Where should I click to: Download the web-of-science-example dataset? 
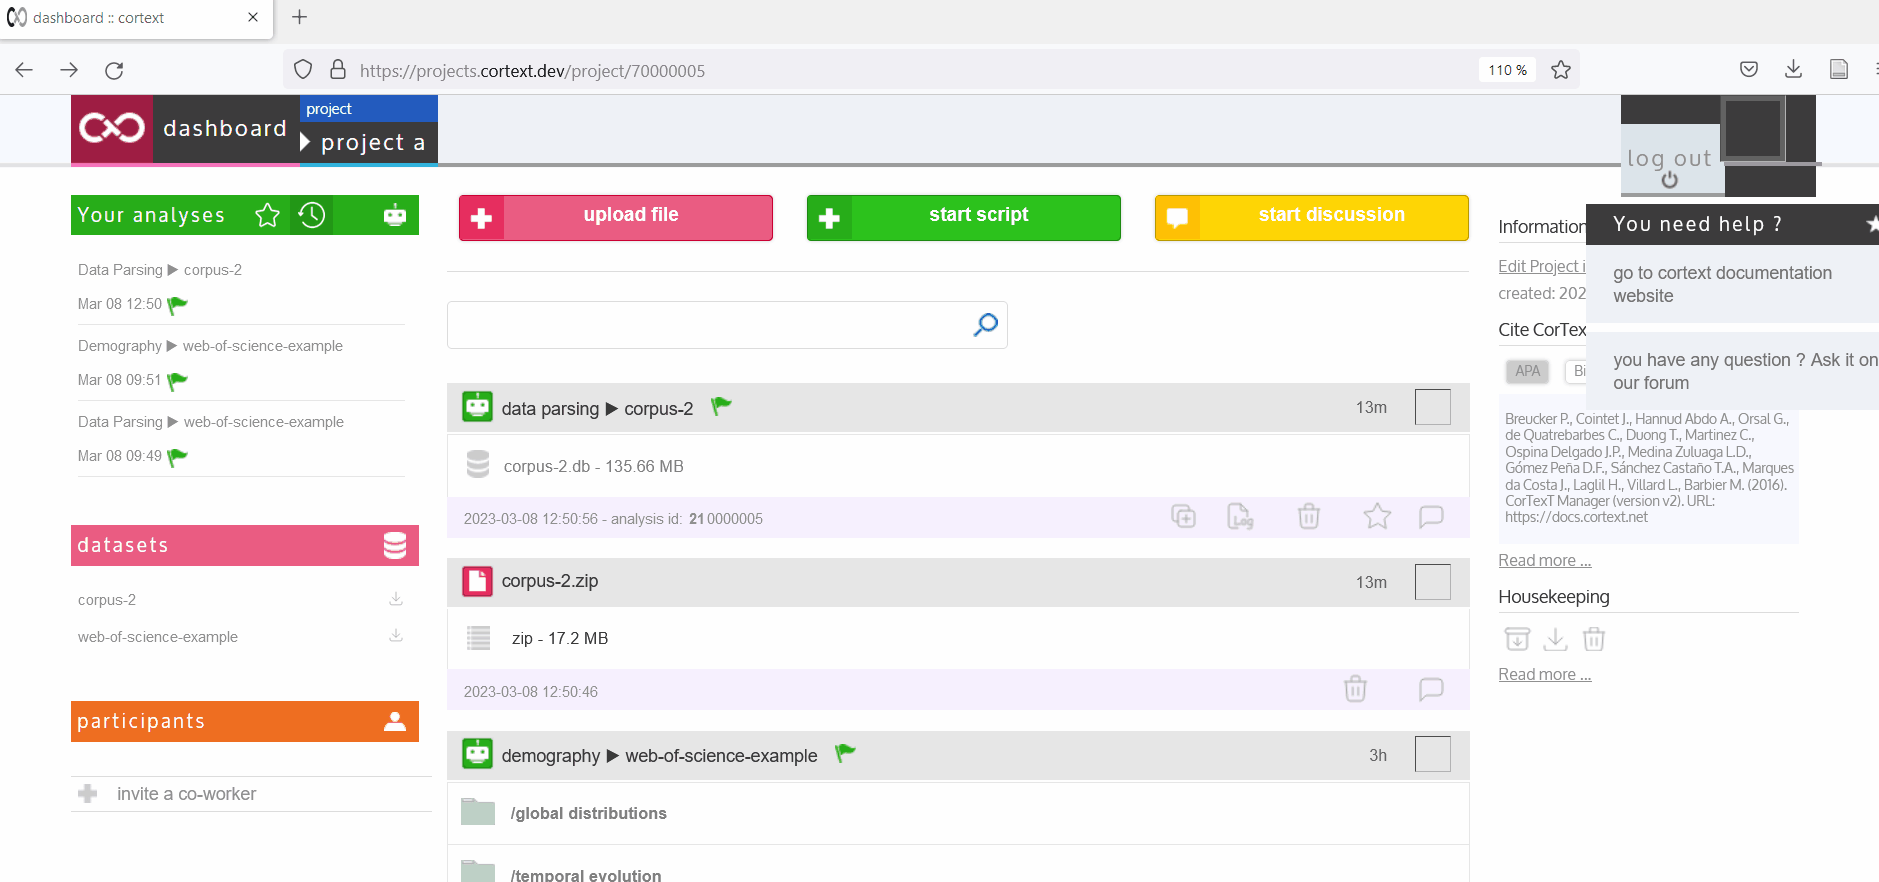(396, 636)
